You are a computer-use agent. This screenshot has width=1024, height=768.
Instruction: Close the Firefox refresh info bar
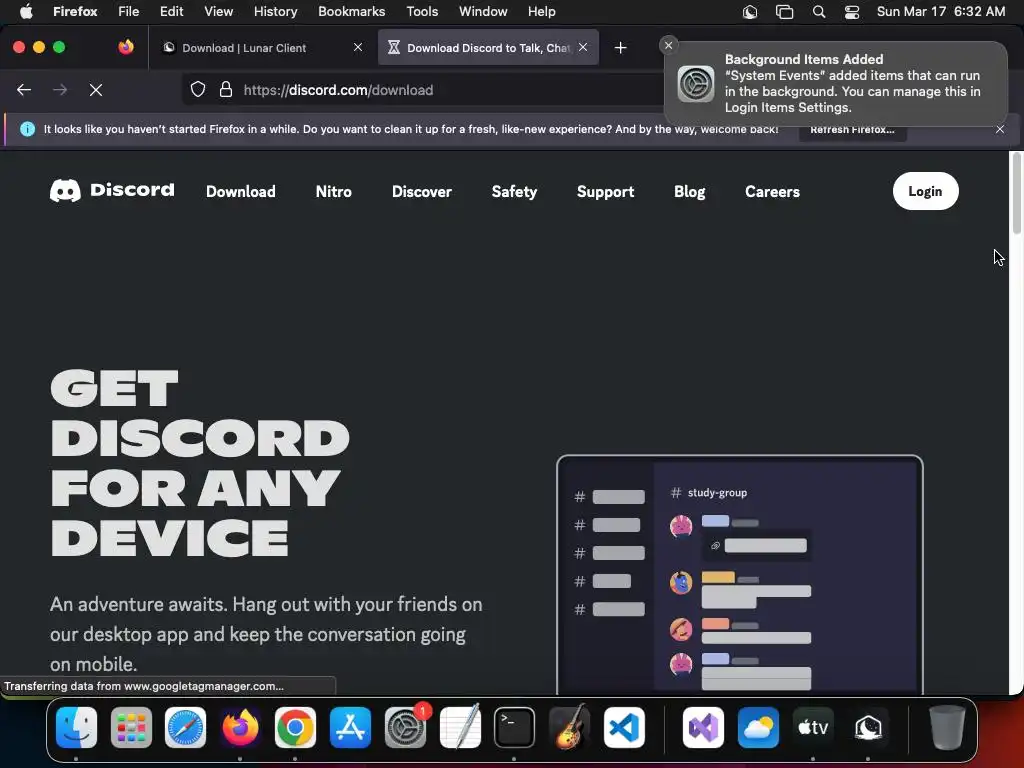point(1000,129)
